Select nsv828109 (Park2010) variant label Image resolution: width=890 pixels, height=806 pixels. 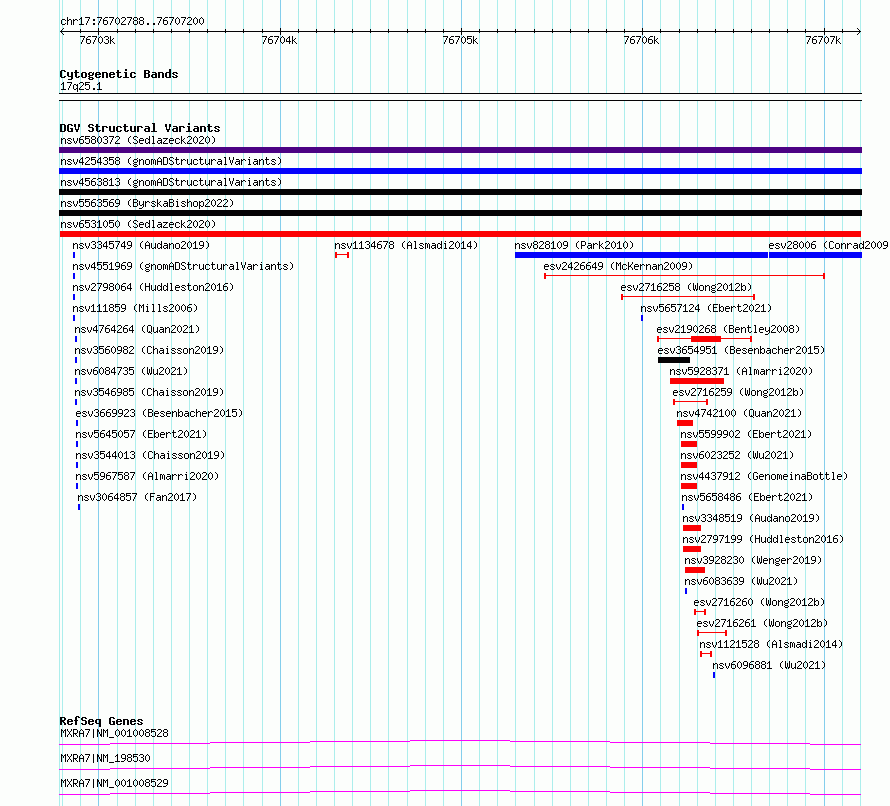click(x=574, y=245)
